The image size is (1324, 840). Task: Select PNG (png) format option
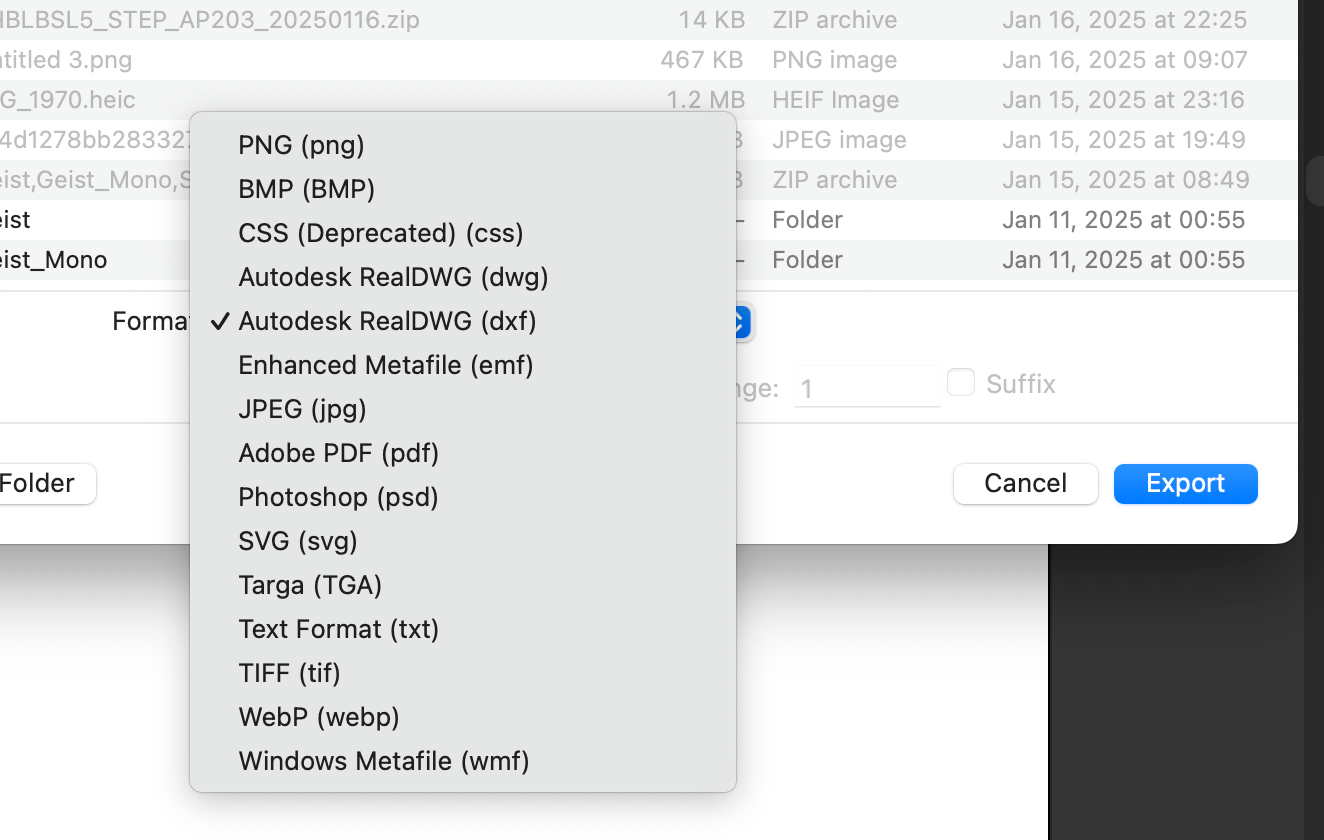tap(301, 145)
